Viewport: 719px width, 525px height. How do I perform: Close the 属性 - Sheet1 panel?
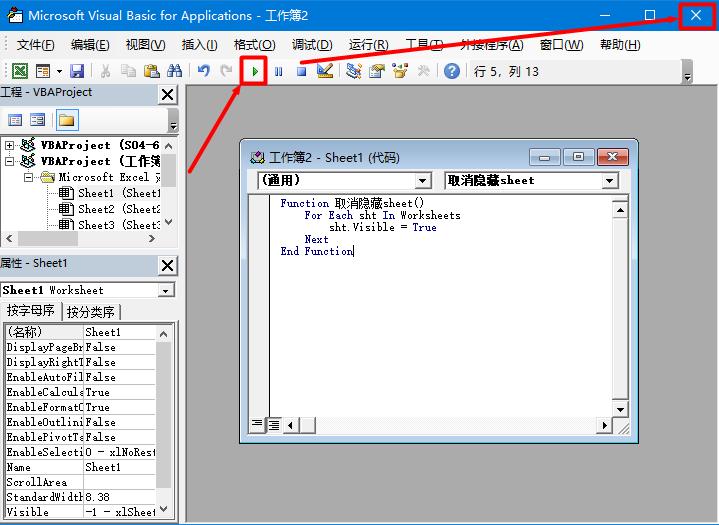click(x=168, y=265)
